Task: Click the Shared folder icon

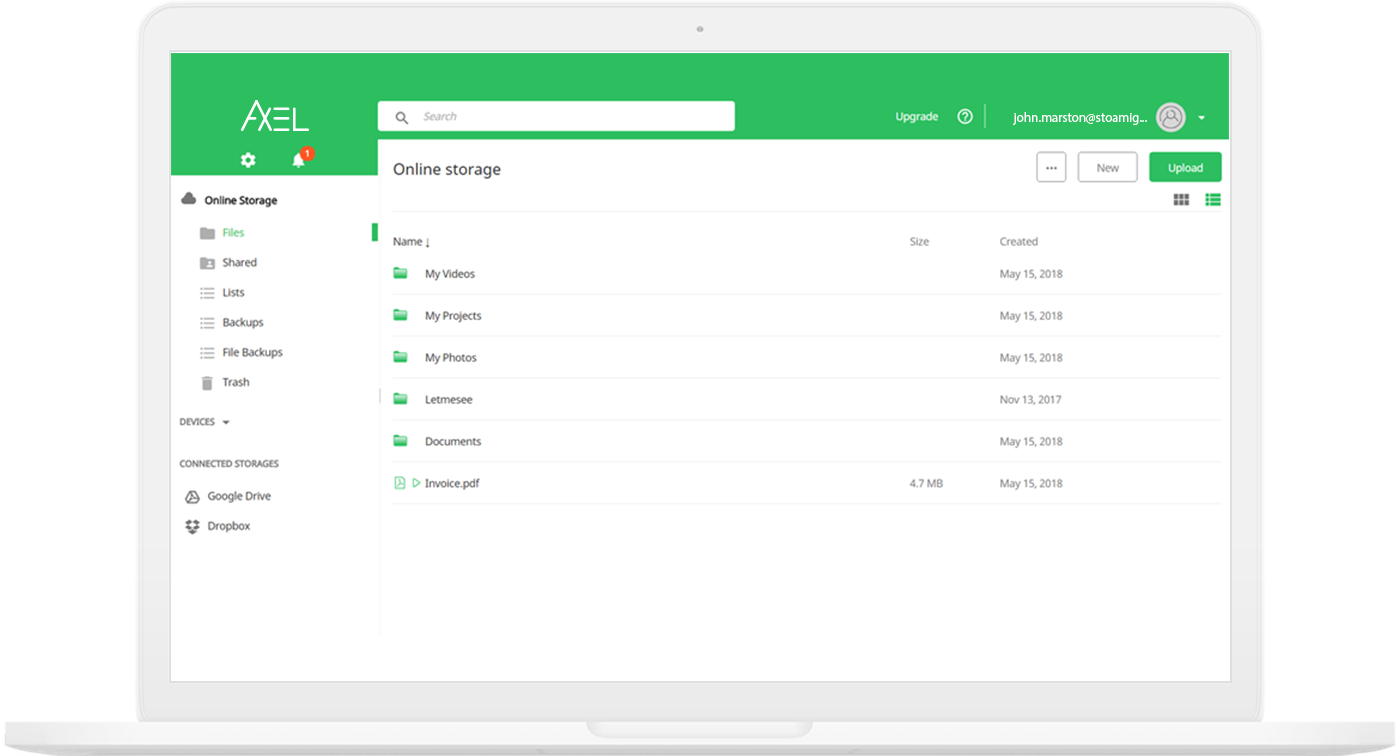Action: (x=207, y=263)
